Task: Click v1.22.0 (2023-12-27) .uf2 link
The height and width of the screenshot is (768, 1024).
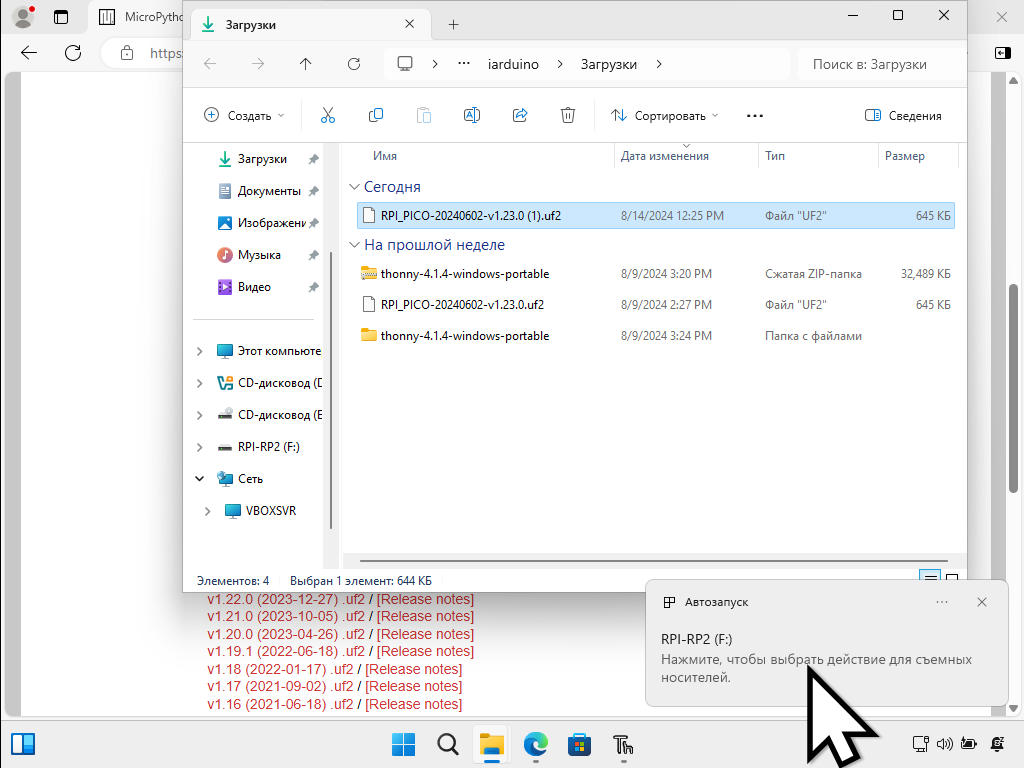Action: [x=286, y=599]
